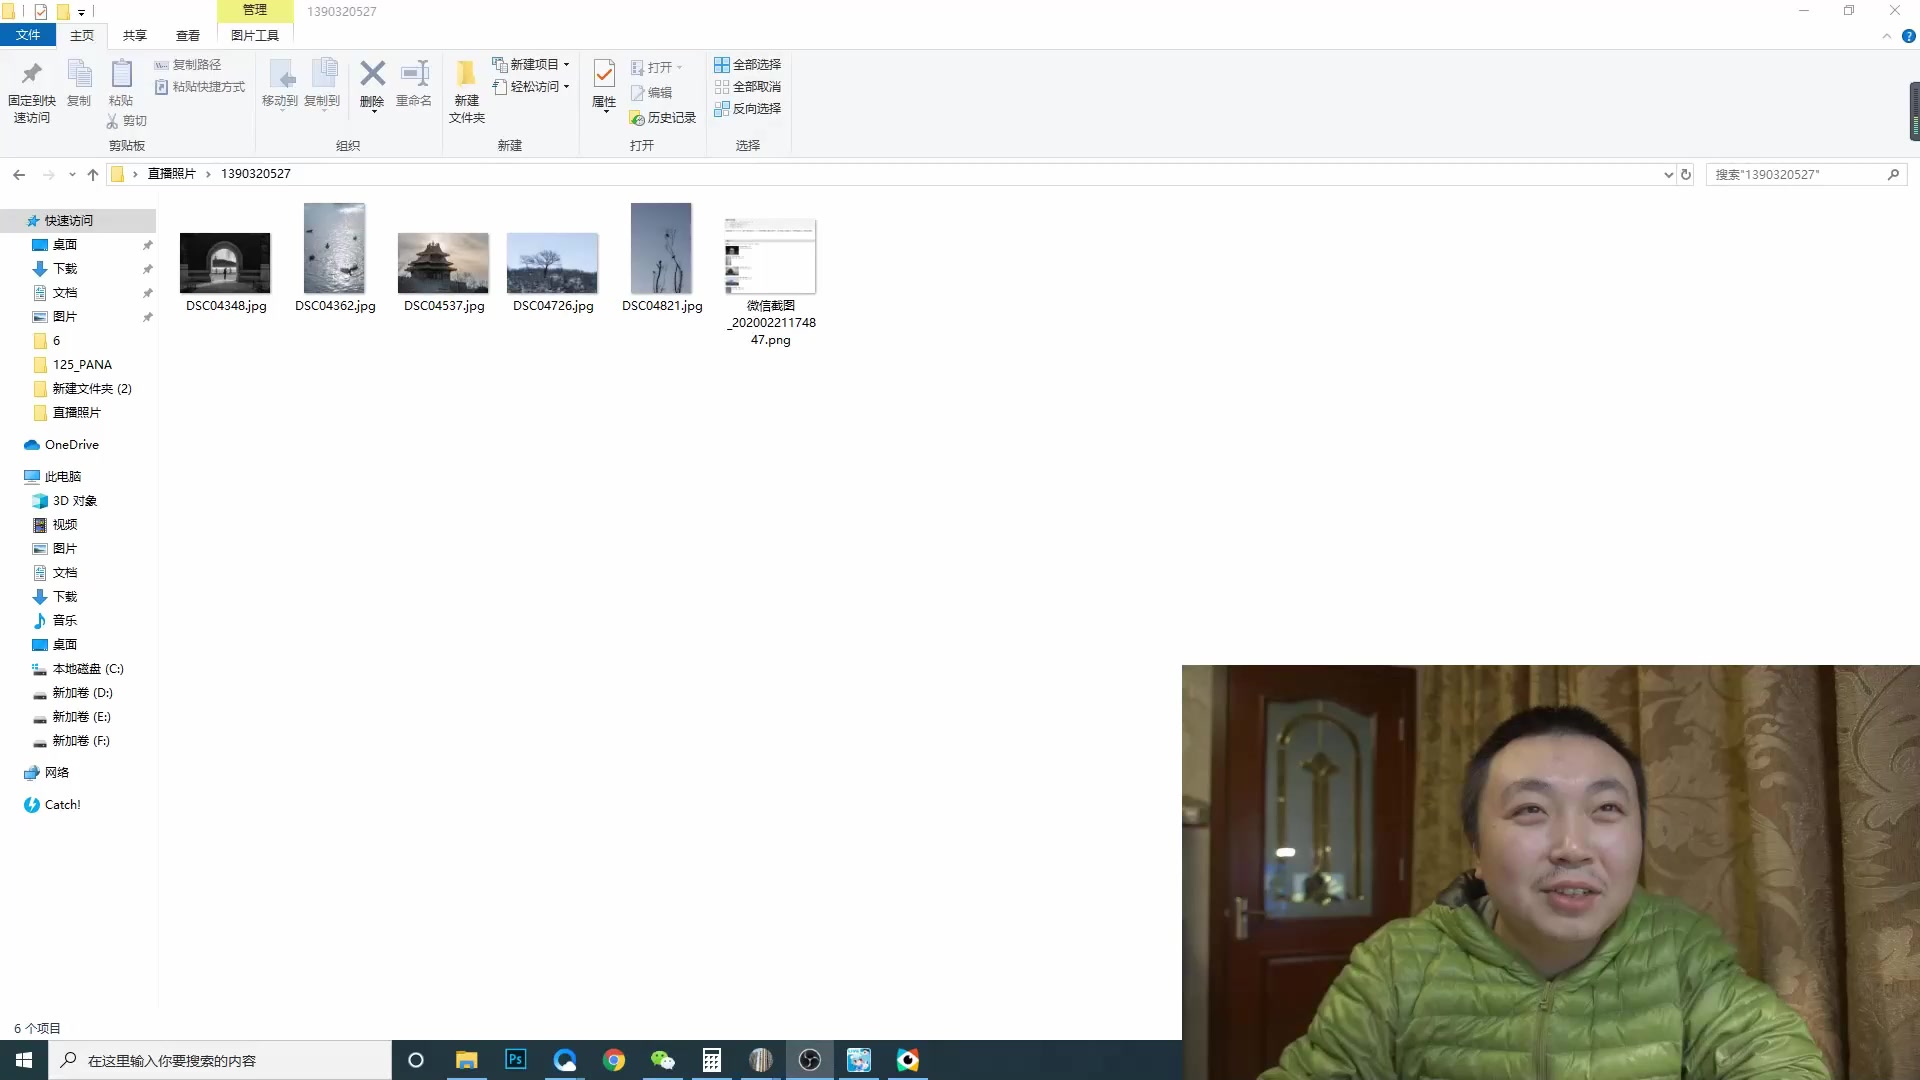This screenshot has height=1080, width=1920.
Task: Open the Easy access (轻松访问) dropdown
Action: click(x=531, y=87)
